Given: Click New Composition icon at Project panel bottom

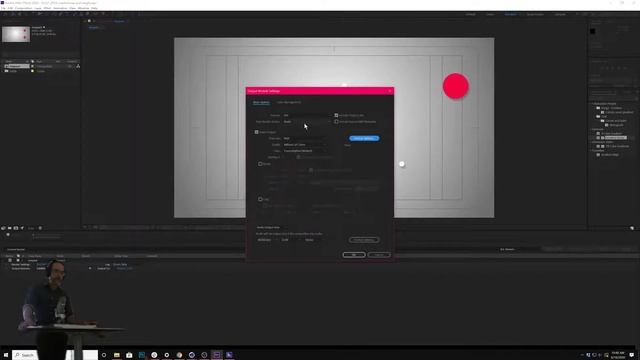Looking at the screenshot, I should pyautogui.click(x=16, y=228).
